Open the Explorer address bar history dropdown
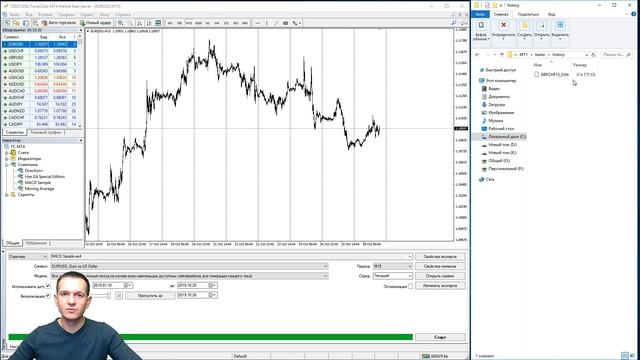Screen dimensions: 640x360 coord(587,55)
